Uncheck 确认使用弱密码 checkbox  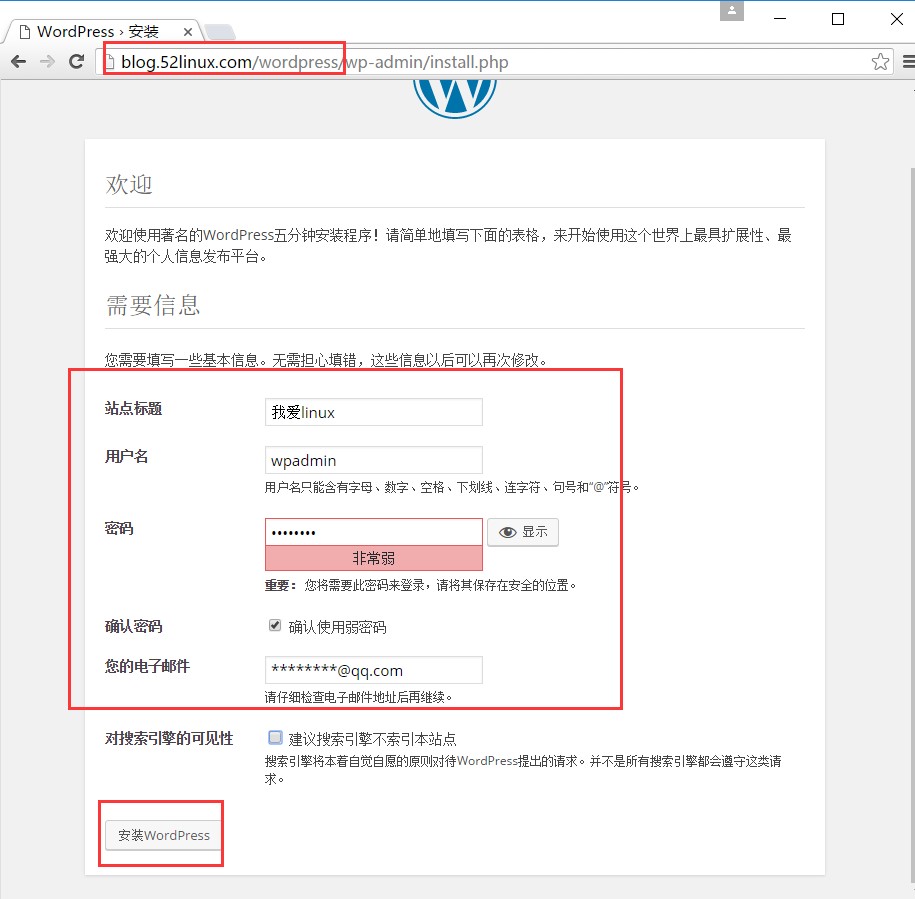(x=275, y=625)
